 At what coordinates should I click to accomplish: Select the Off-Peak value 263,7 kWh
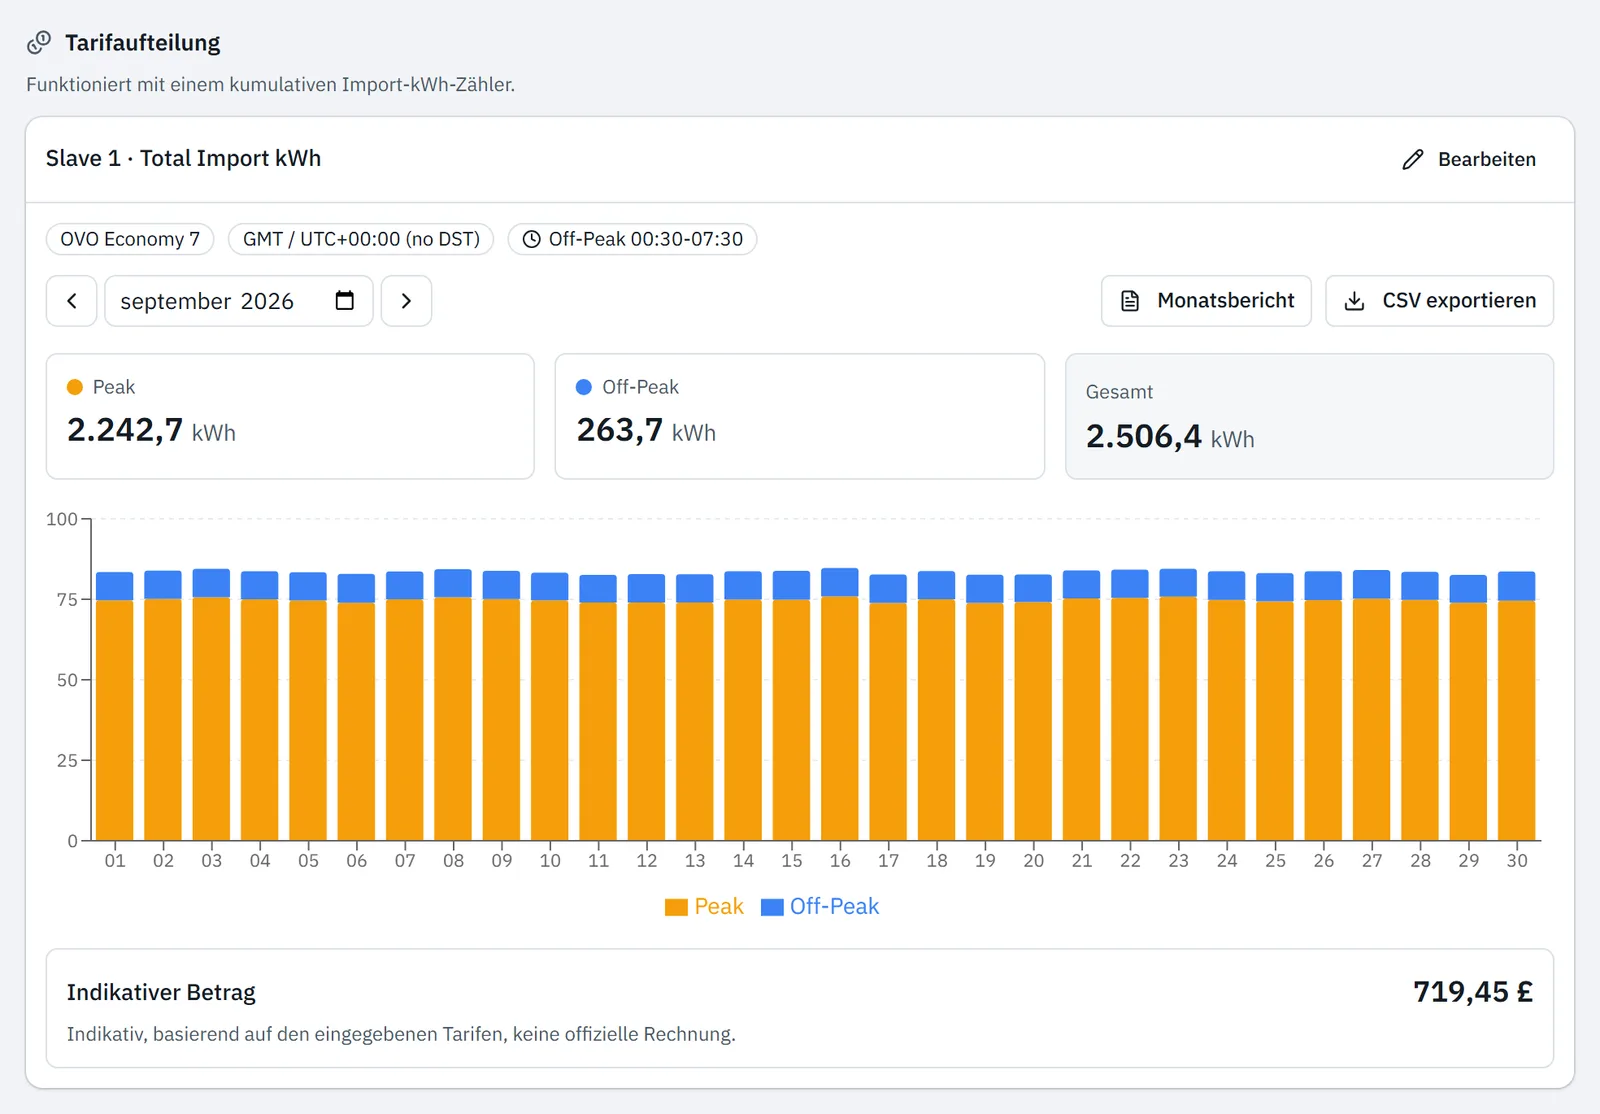point(646,431)
